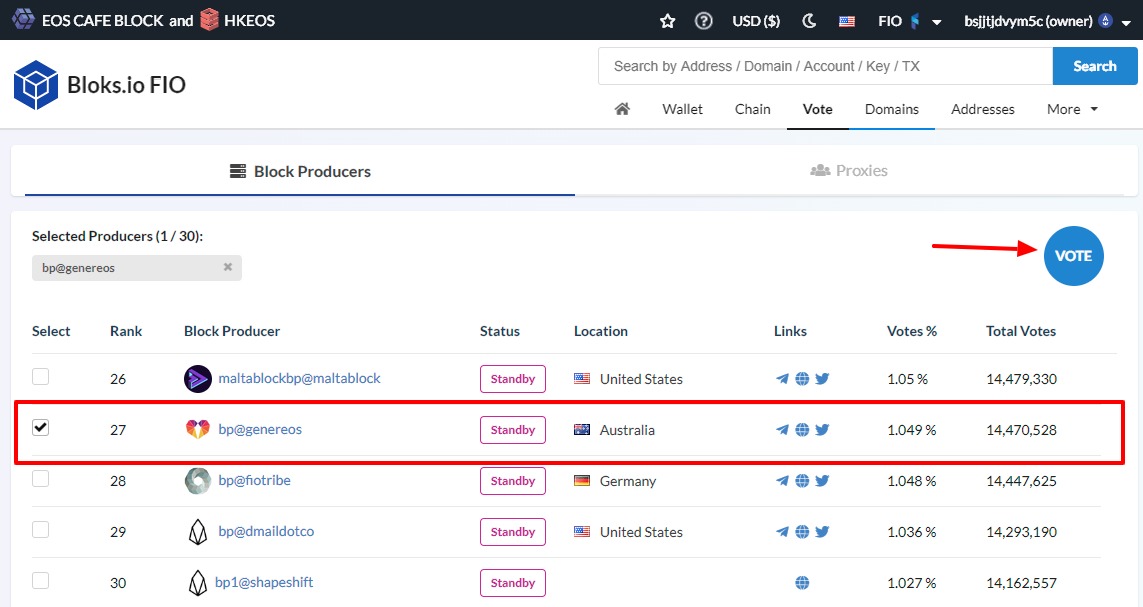Click the dmaildotco producer logo

(x=198, y=532)
